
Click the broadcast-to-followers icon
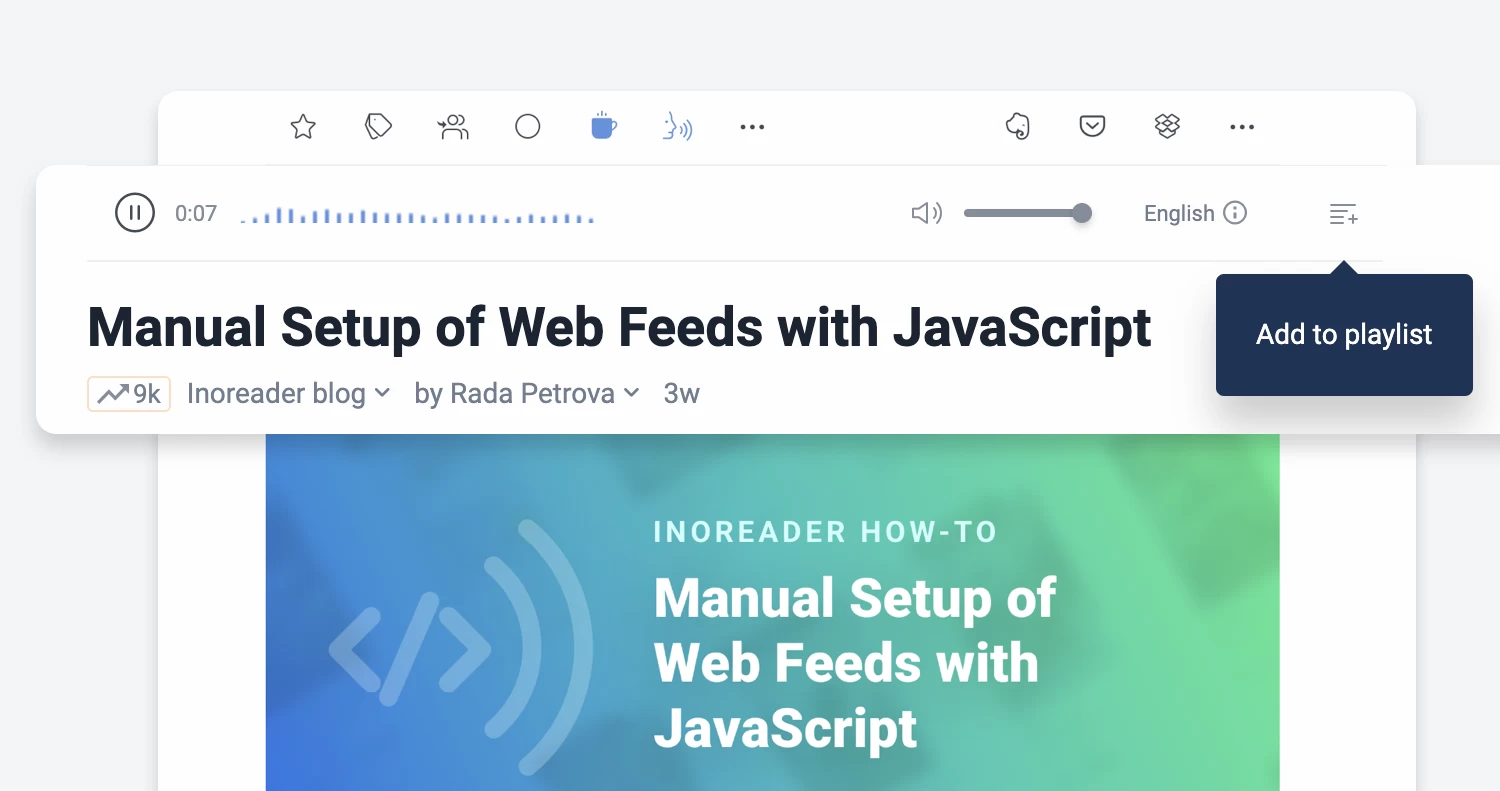453,126
